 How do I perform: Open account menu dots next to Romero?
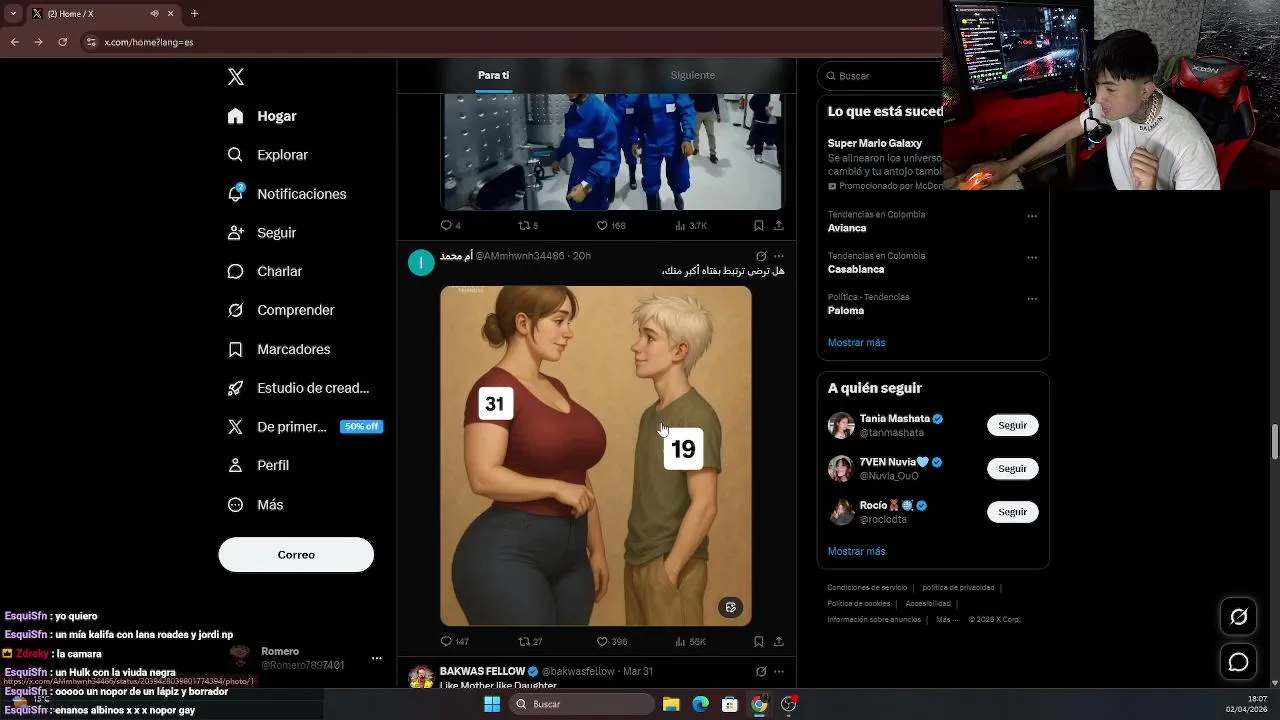(377, 658)
